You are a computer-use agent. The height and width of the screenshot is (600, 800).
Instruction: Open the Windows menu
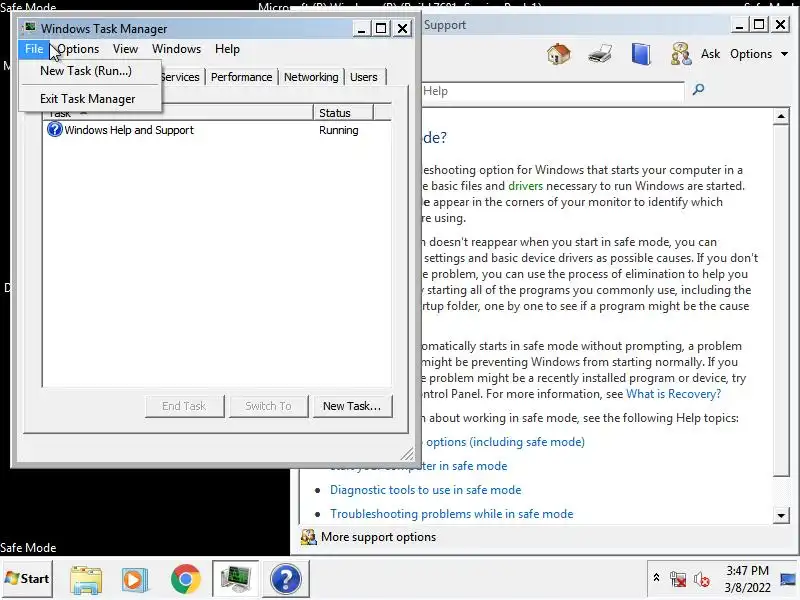point(177,49)
